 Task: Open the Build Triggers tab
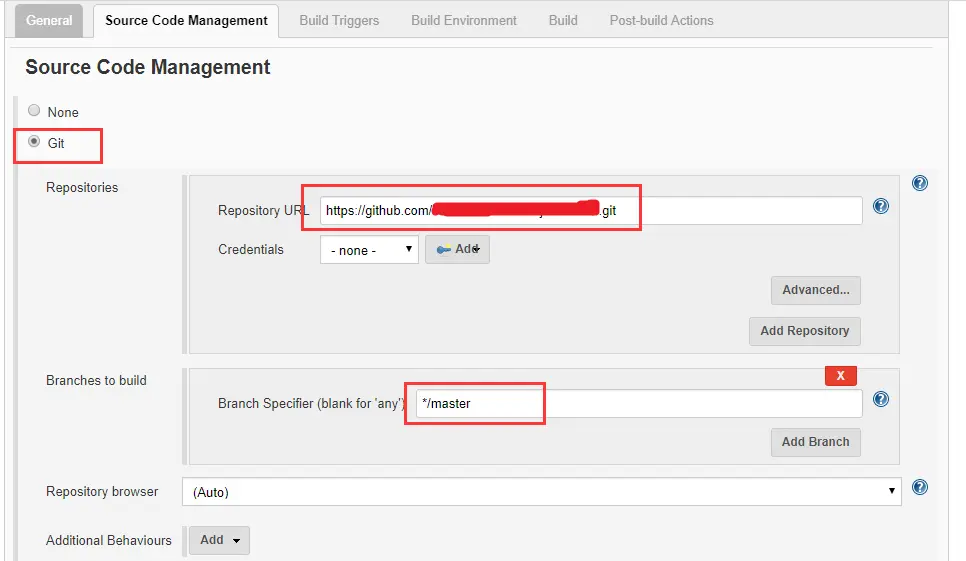[339, 20]
